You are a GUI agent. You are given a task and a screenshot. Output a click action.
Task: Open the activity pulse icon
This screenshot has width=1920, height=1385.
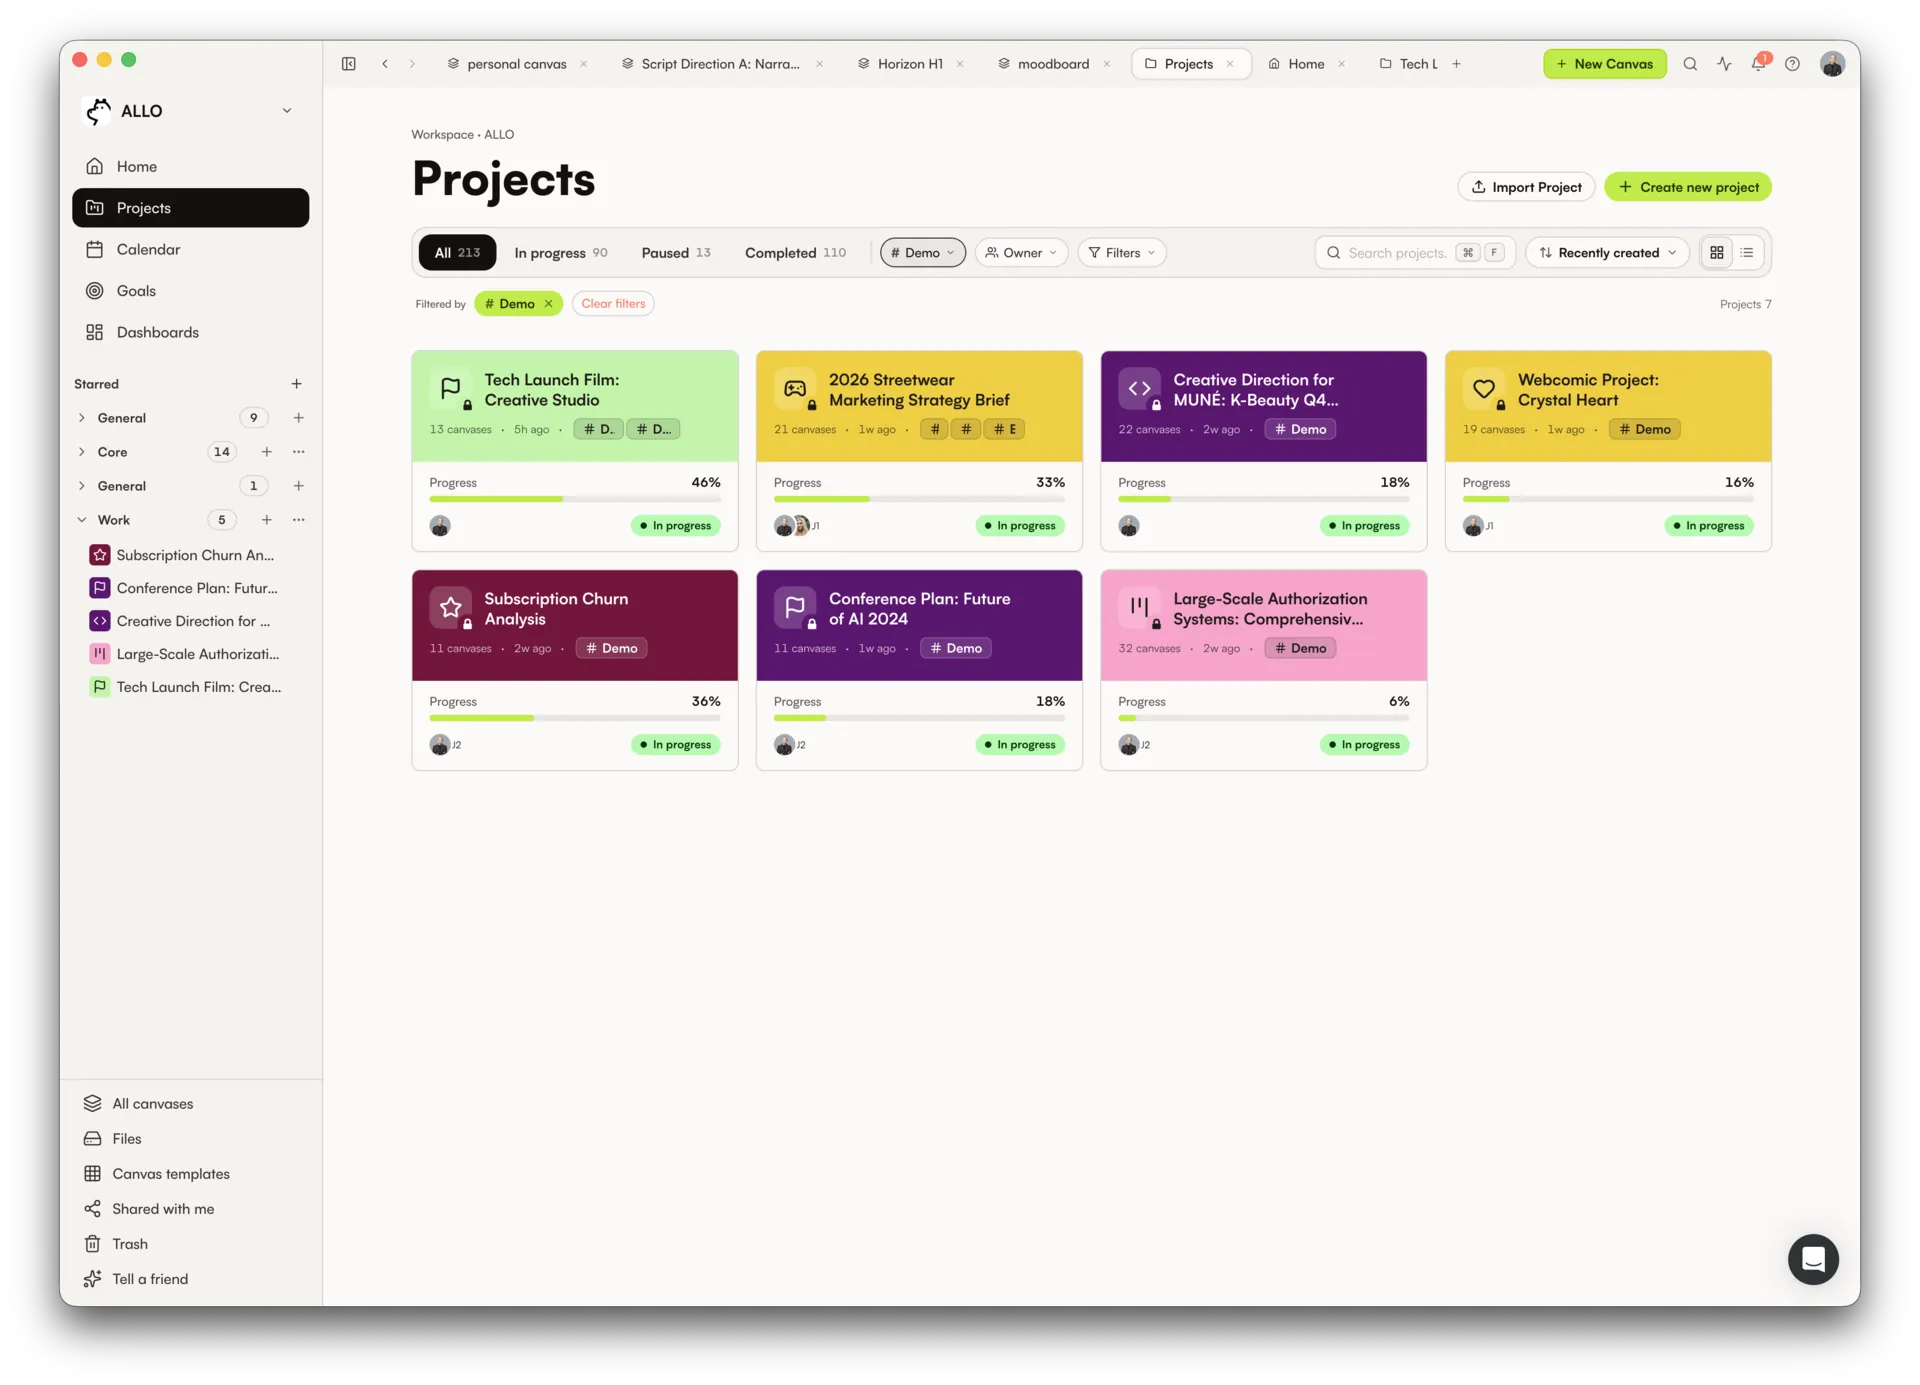point(1724,64)
